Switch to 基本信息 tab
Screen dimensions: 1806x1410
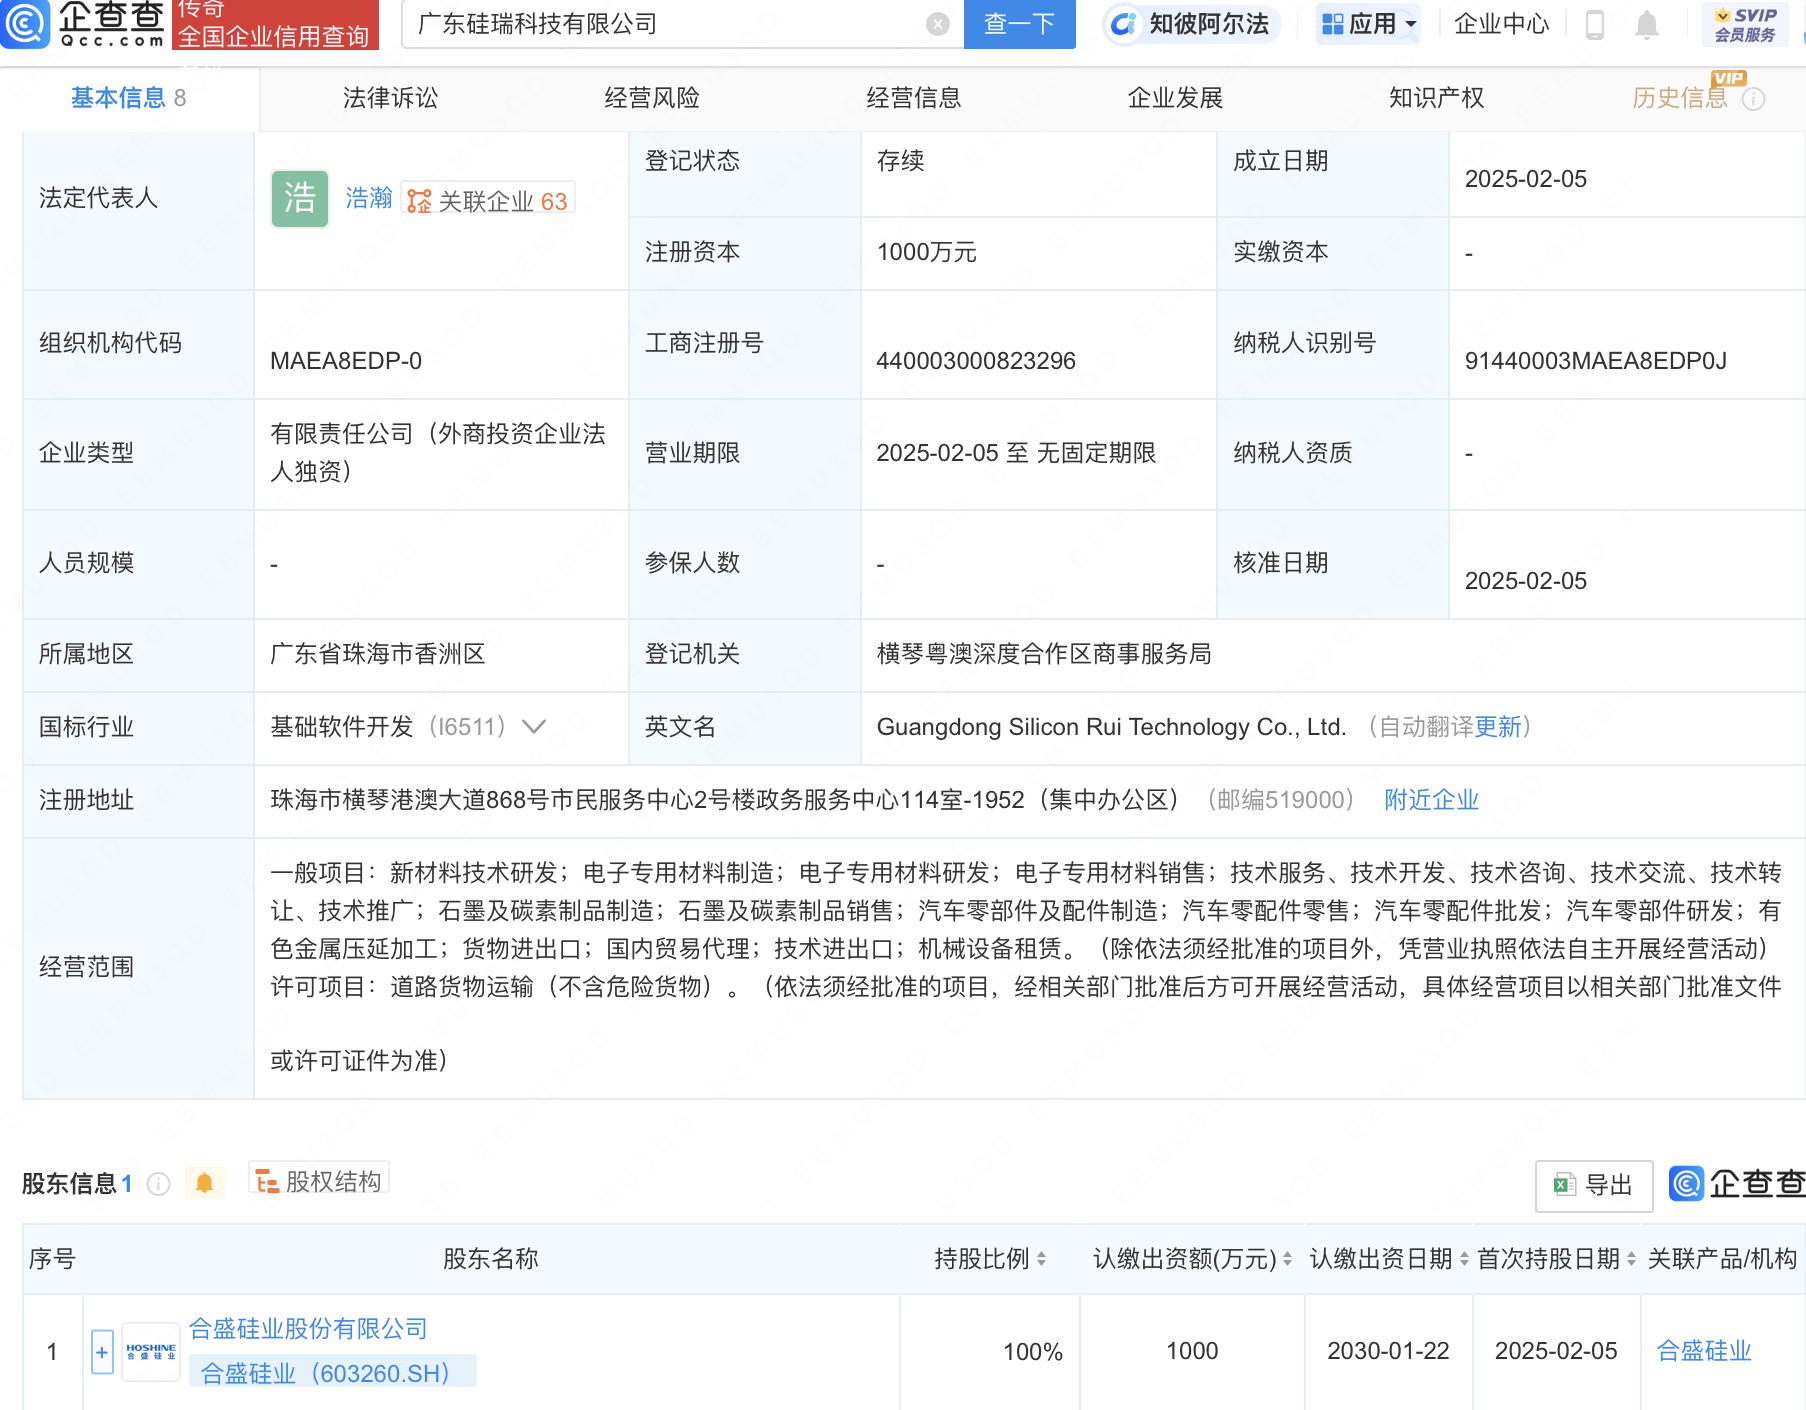[128, 98]
